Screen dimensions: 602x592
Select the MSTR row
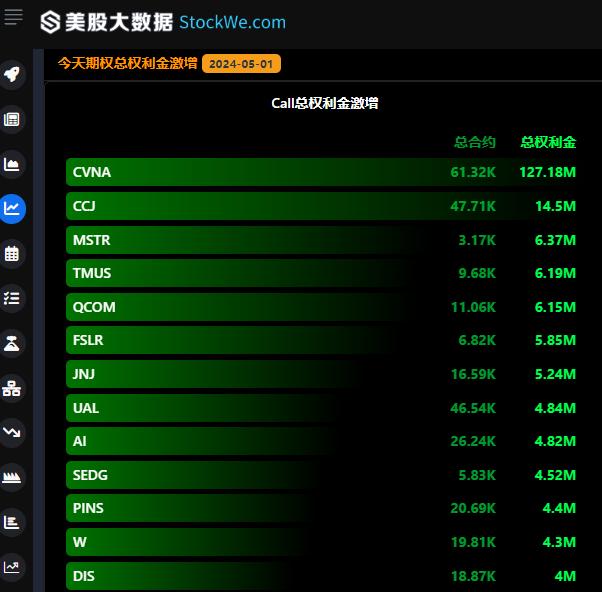[x=321, y=240]
